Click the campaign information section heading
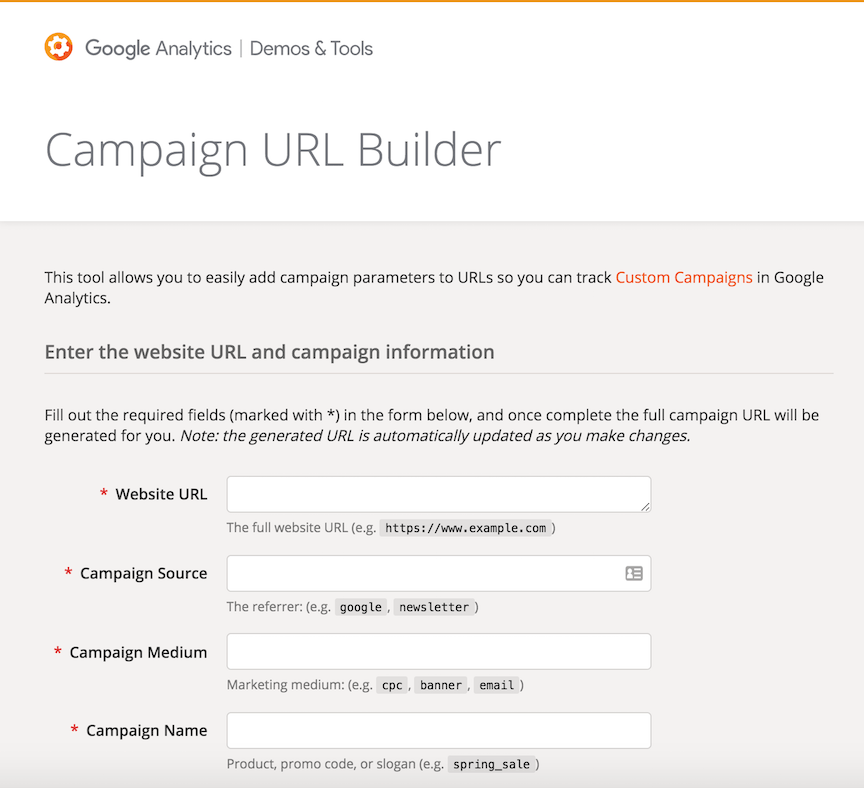Screen dimensions: 864x788 point(268,352)
